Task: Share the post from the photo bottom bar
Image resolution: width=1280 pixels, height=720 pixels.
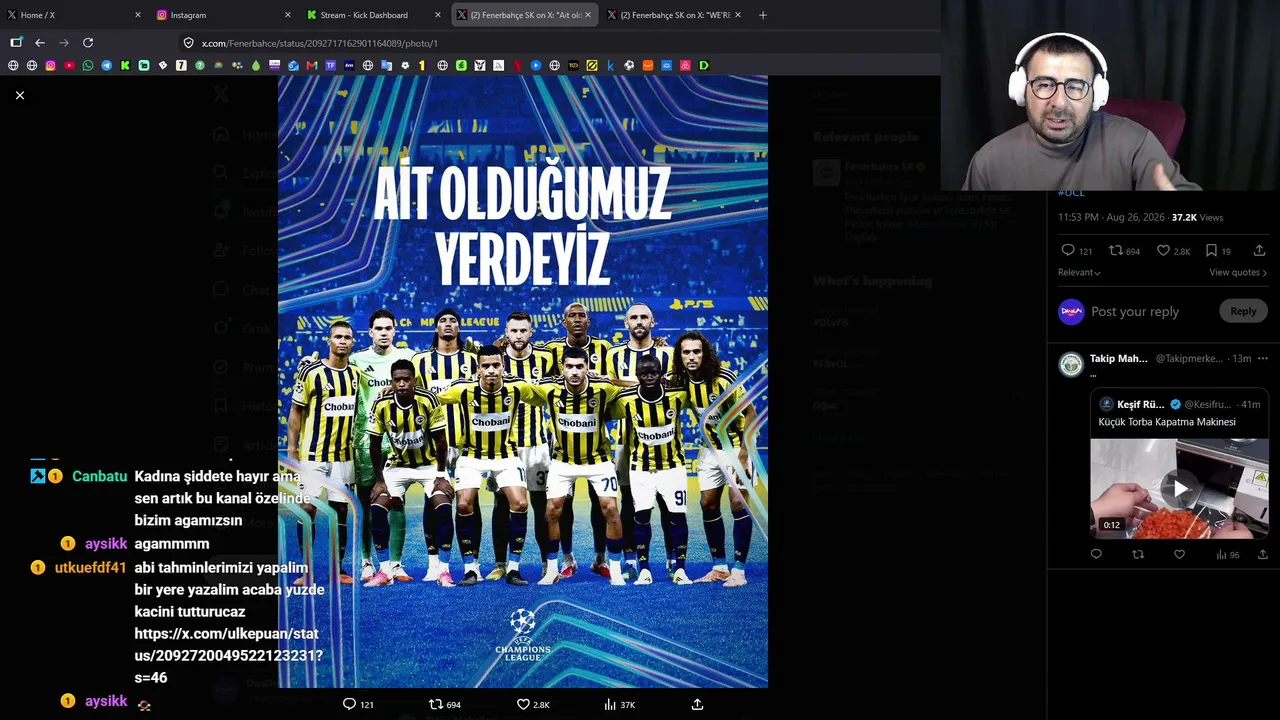Action: pos(698,704)
